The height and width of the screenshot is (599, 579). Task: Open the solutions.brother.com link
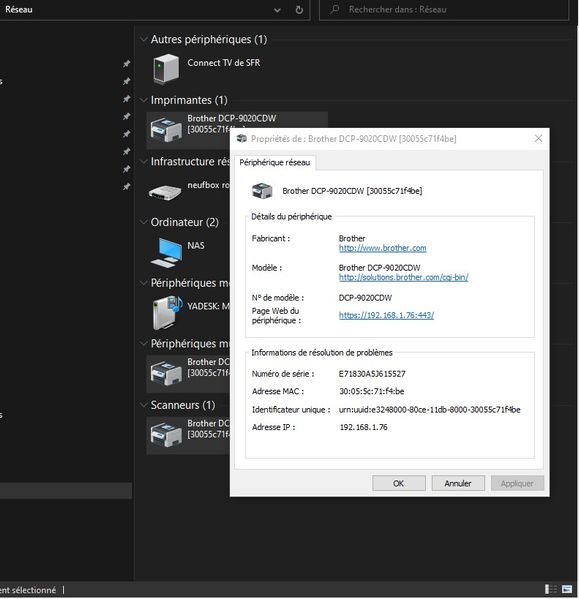[403, 277]
